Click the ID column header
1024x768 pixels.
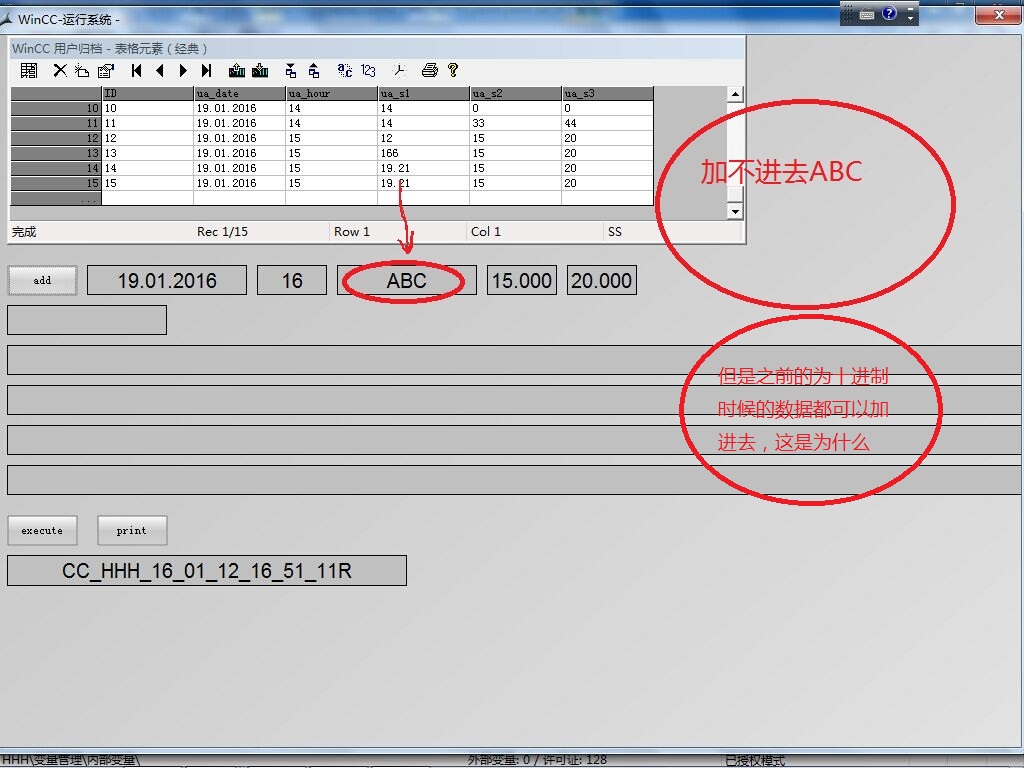point(148,93)
